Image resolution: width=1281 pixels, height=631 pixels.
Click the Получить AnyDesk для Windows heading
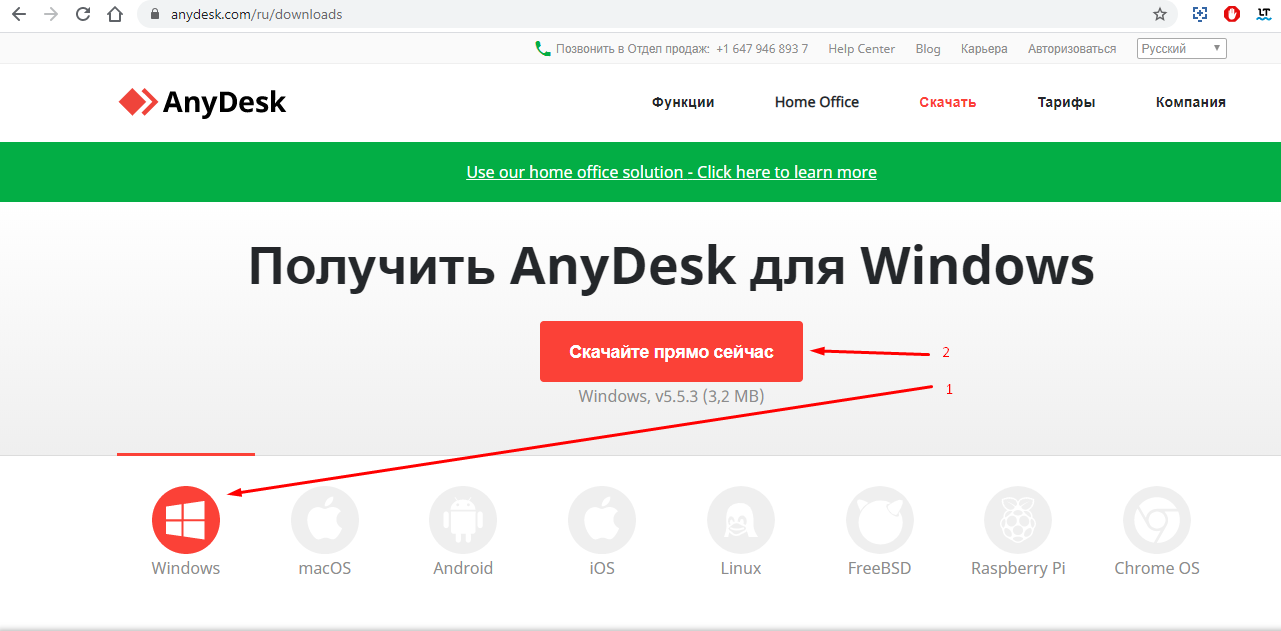pos(671,266)
